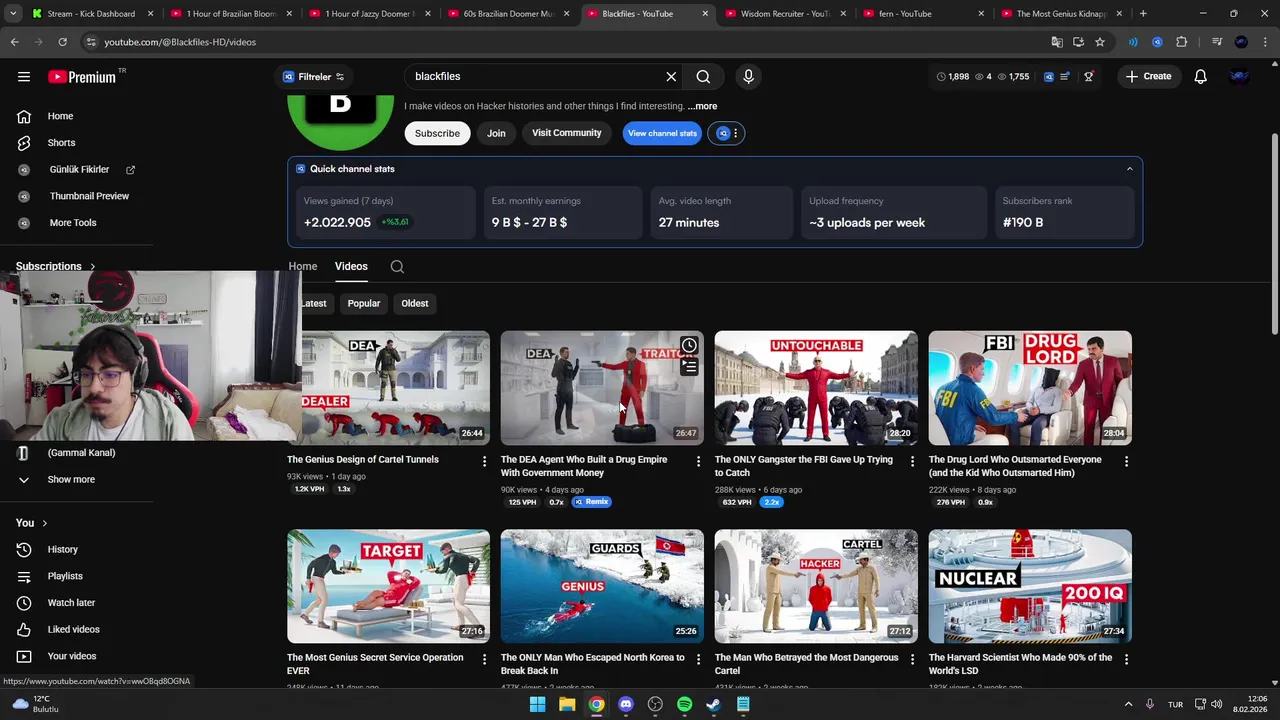Search within the channel using magnifier icon
The width and height of the screenshot is (1280, 720).
(x=397, y=267)
